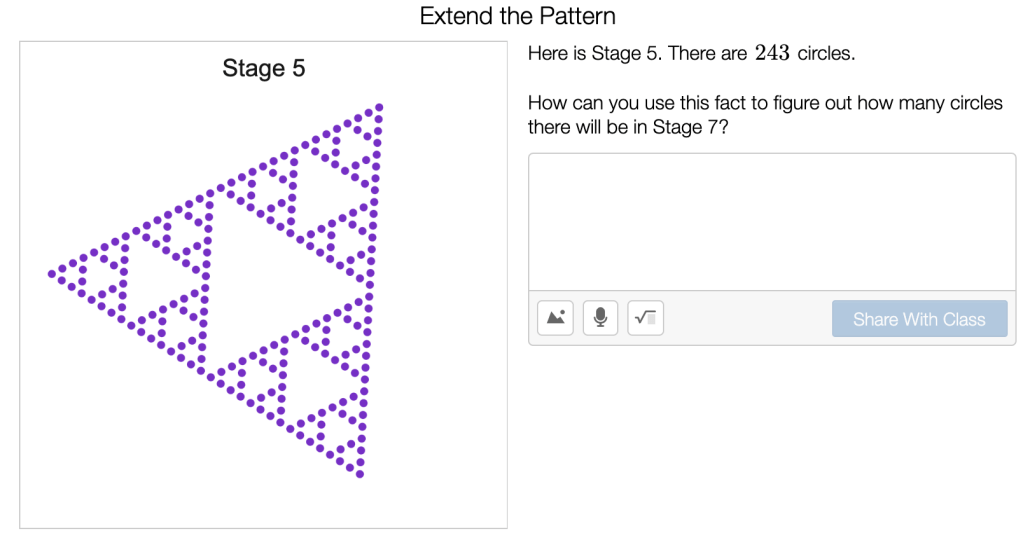The image size is (1023, 538).
Task: Select the "Extend the Pattern" heading
Action: coord(517,16)
